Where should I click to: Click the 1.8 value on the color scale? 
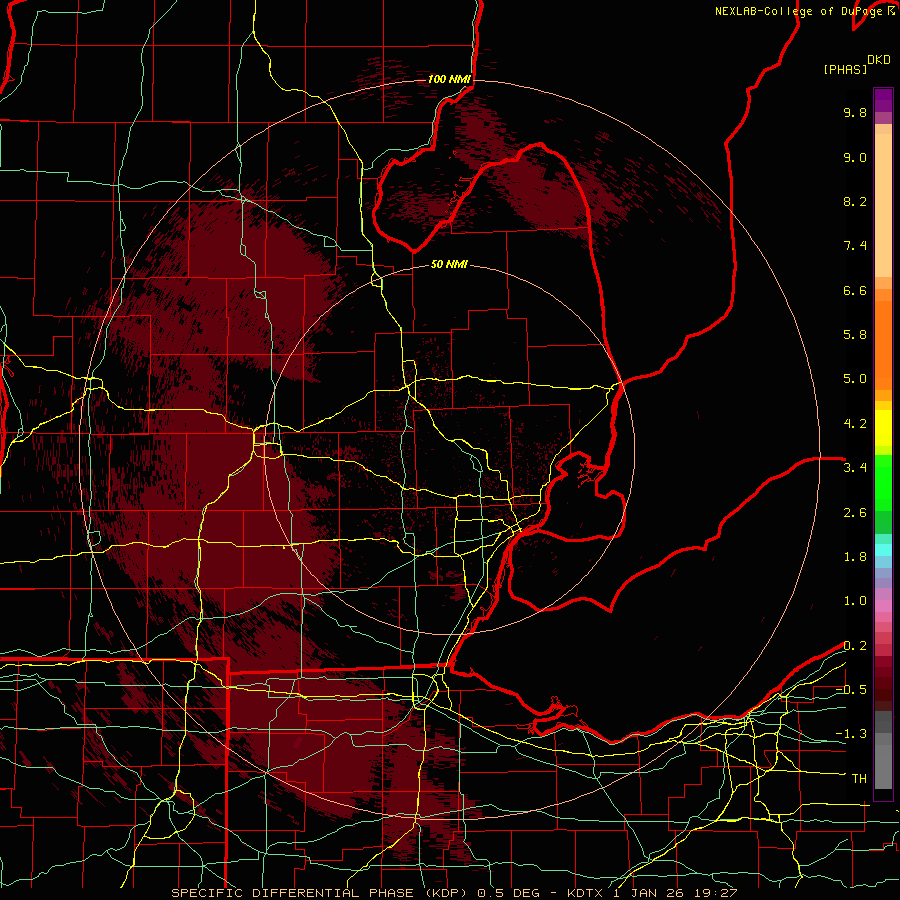pyautogui.click(x=855, y=557)
